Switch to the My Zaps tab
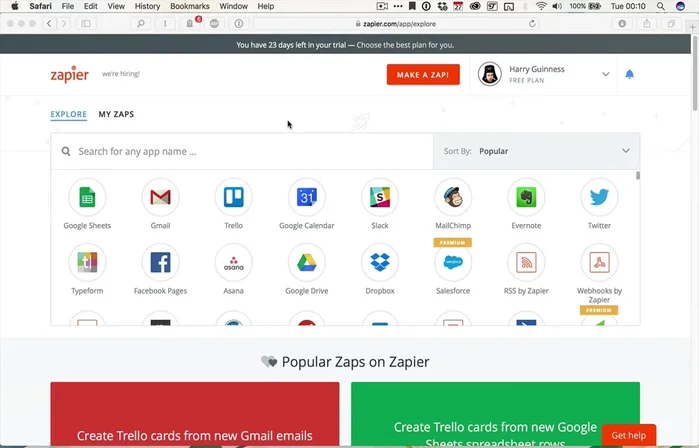The image size is (699, 448). pyautogui.click(x=116, y=114)
